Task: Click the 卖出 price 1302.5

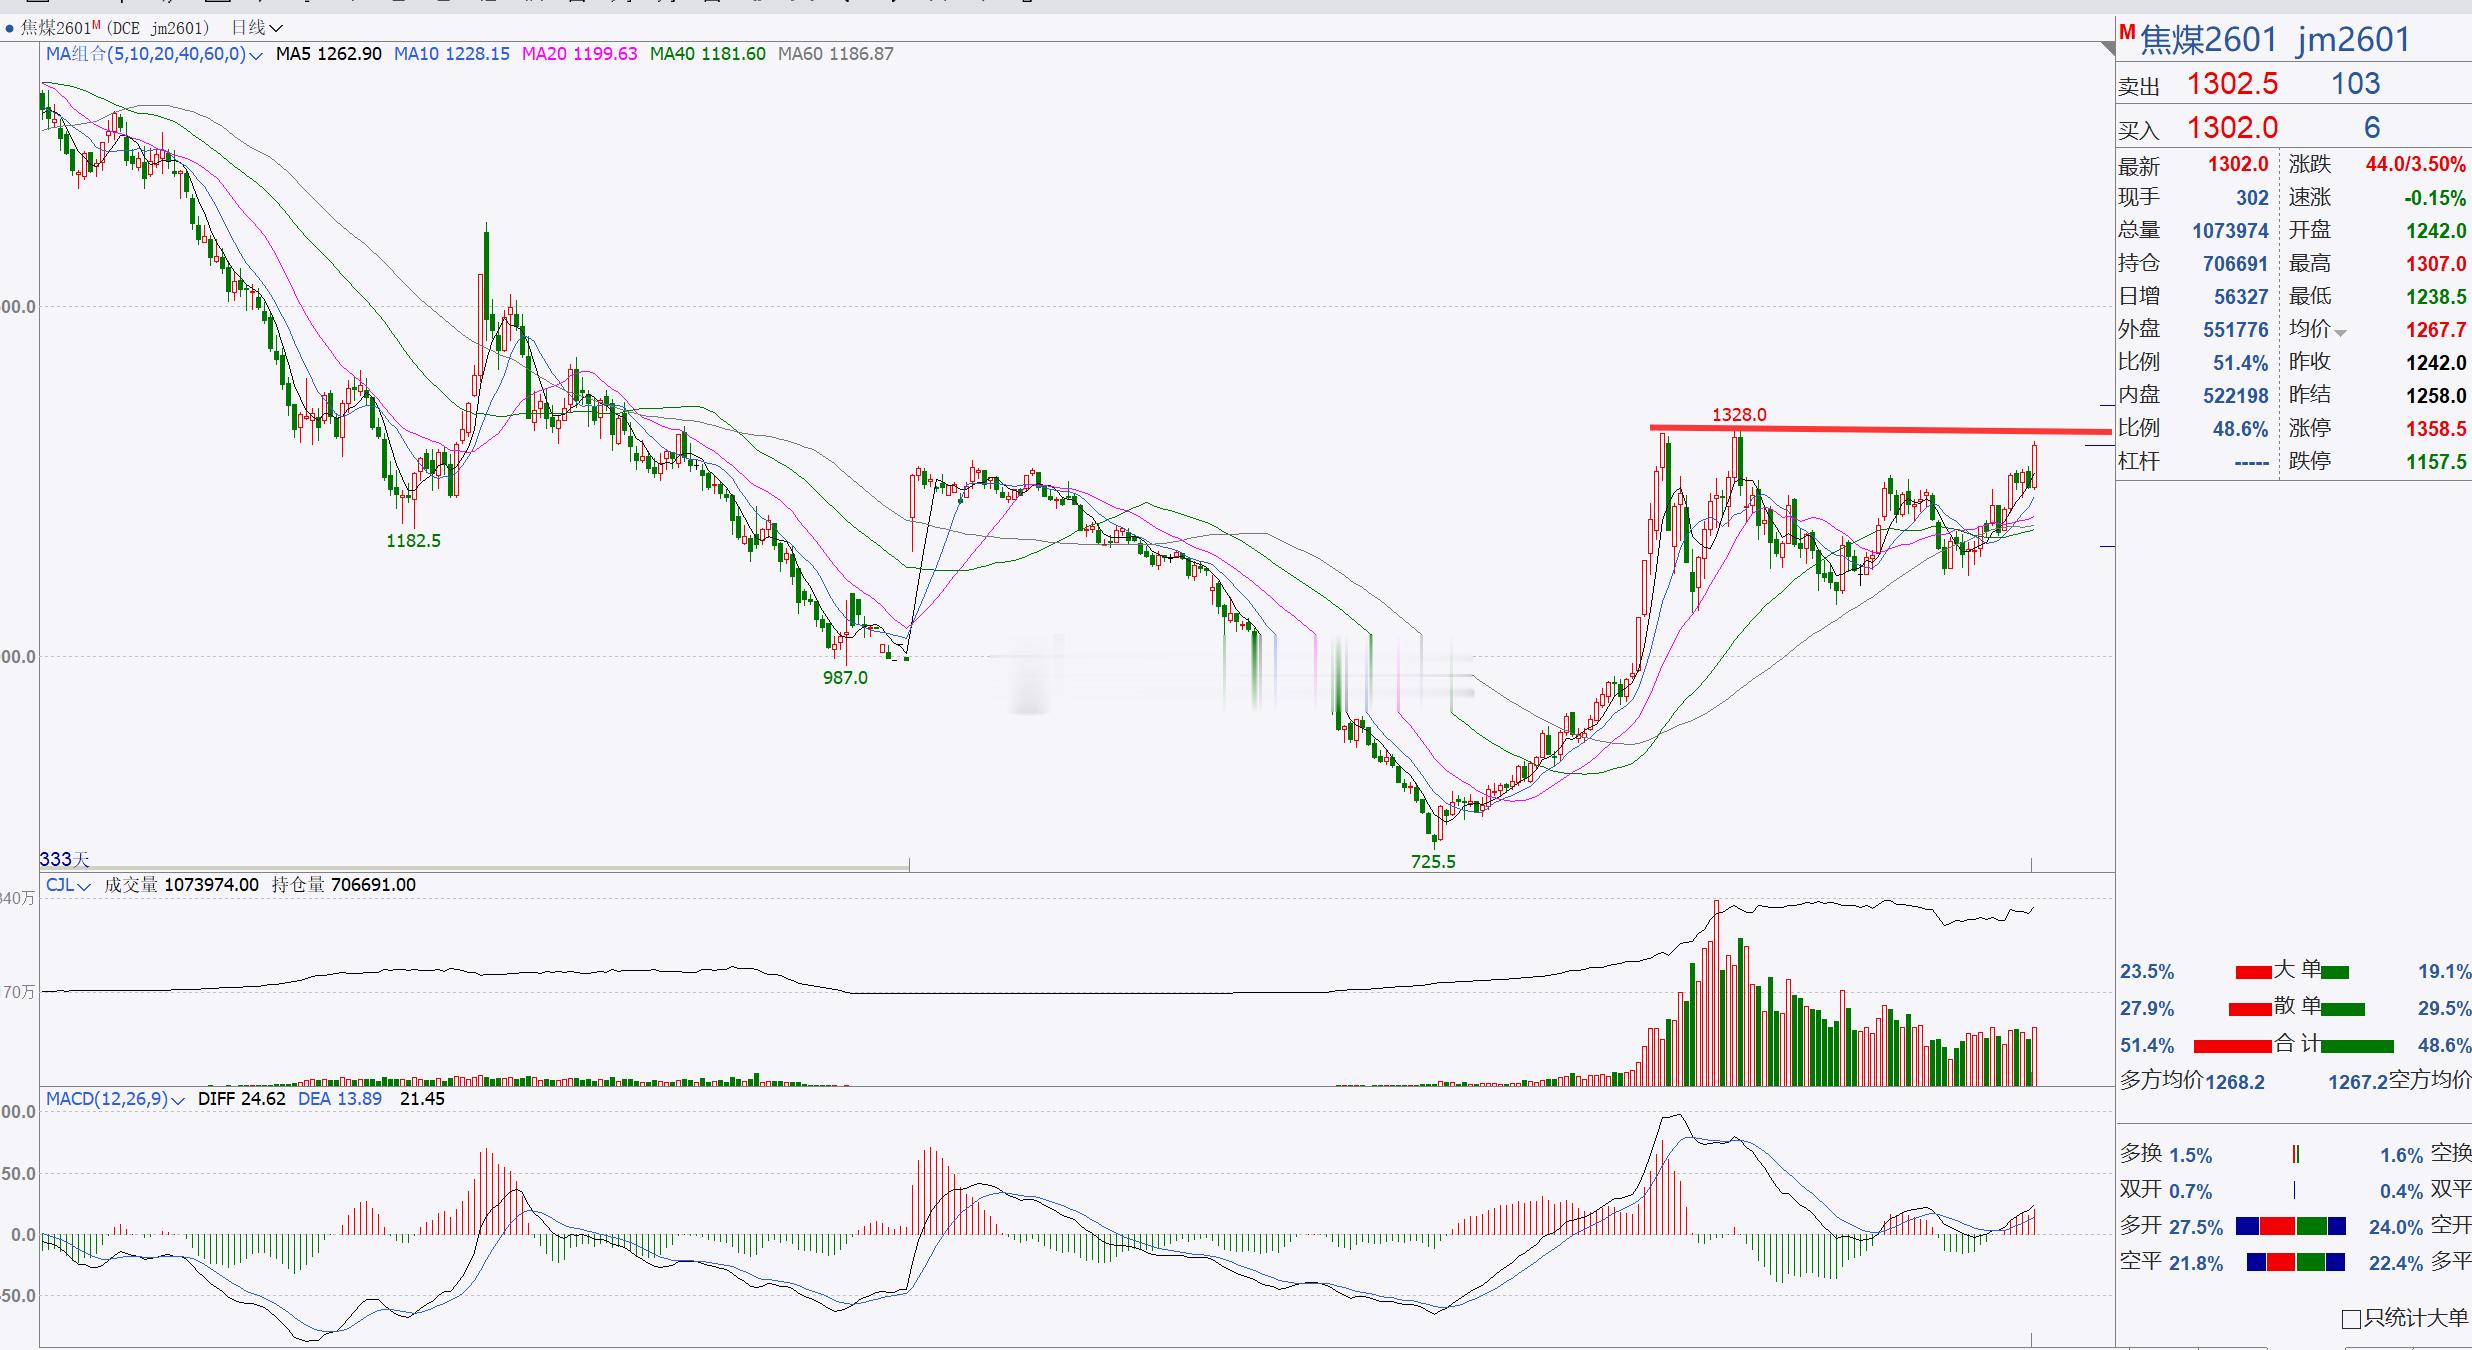Action: pyautogui.click(x=2232, y=84)
